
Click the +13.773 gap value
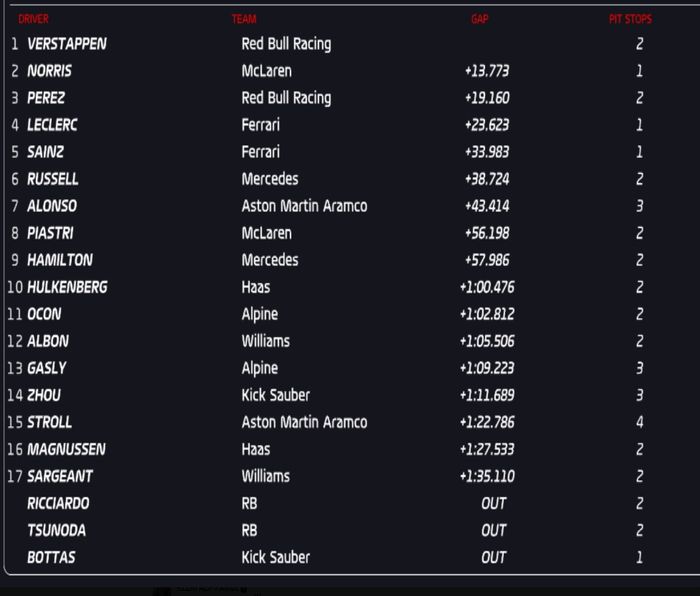click(x=487, y=71)
